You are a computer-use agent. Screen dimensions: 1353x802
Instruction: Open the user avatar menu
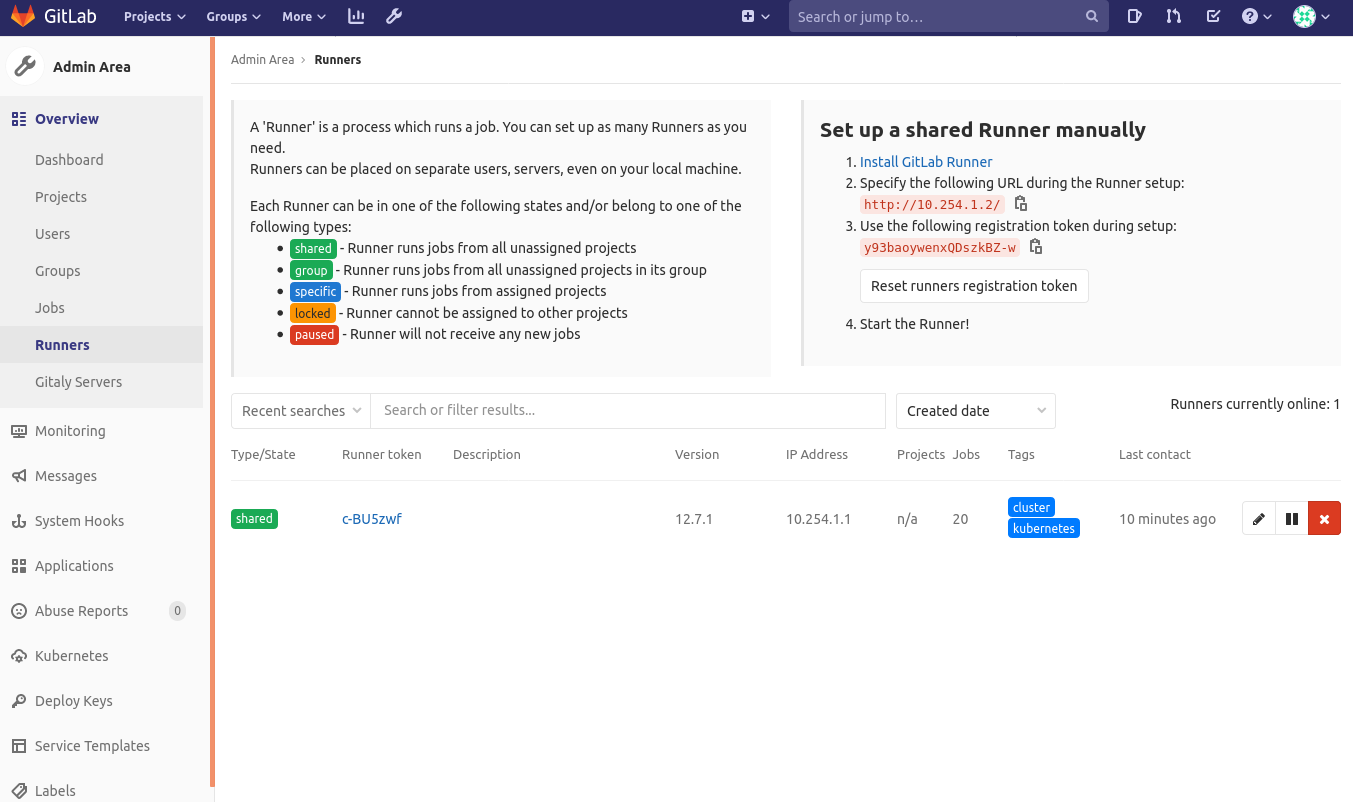(x=1311, y=17)
